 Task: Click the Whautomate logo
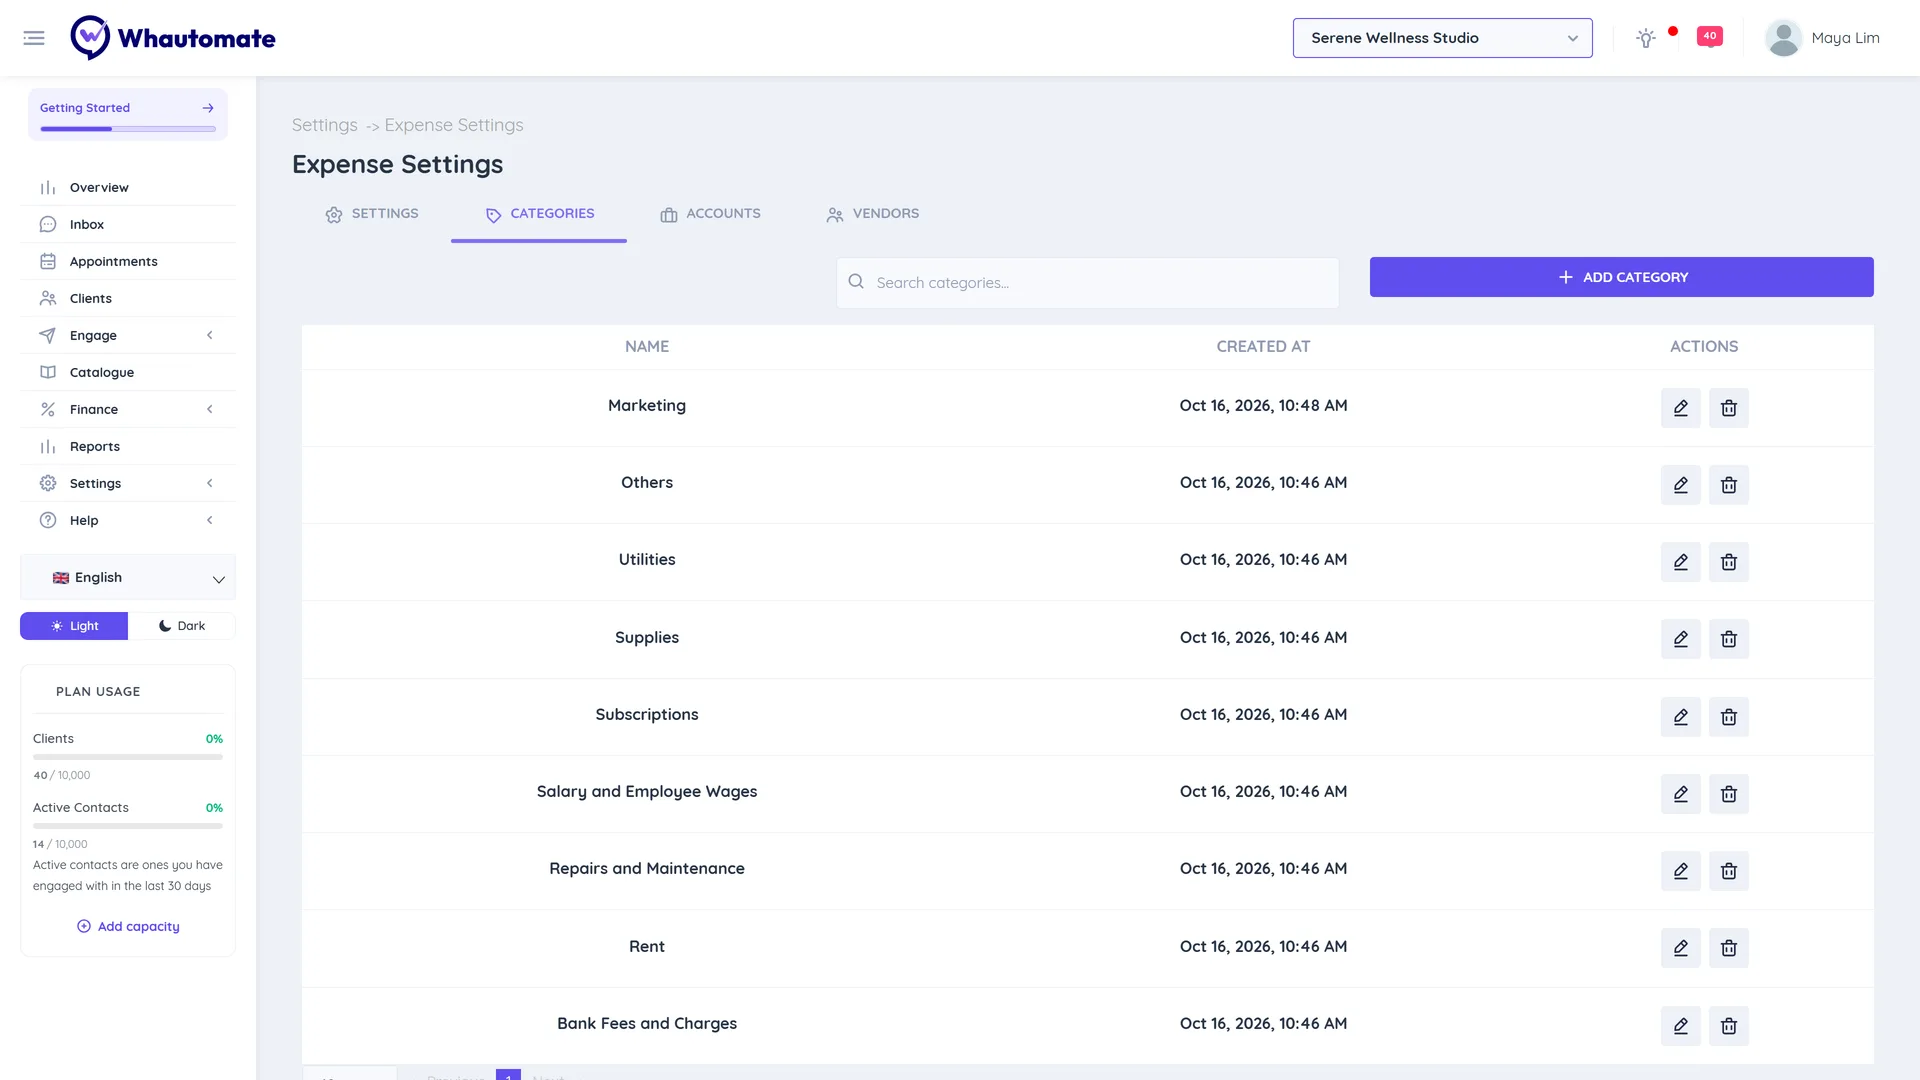[173, 38]
